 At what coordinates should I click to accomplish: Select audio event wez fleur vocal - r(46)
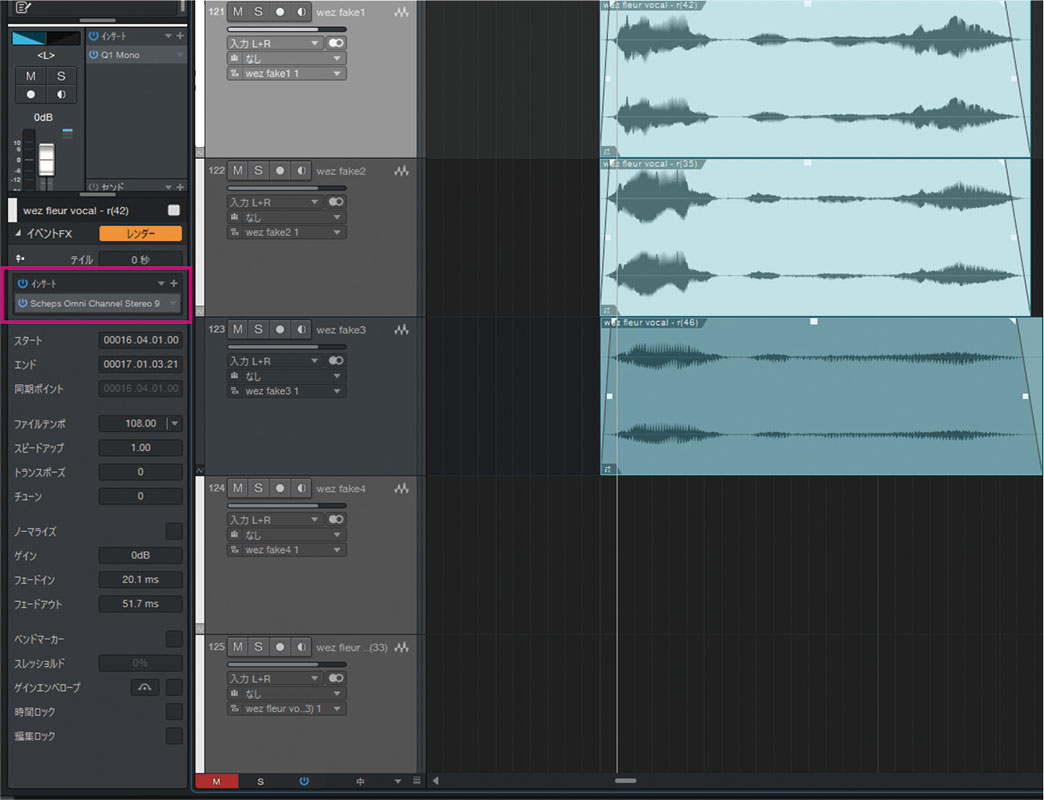point(821,396)
